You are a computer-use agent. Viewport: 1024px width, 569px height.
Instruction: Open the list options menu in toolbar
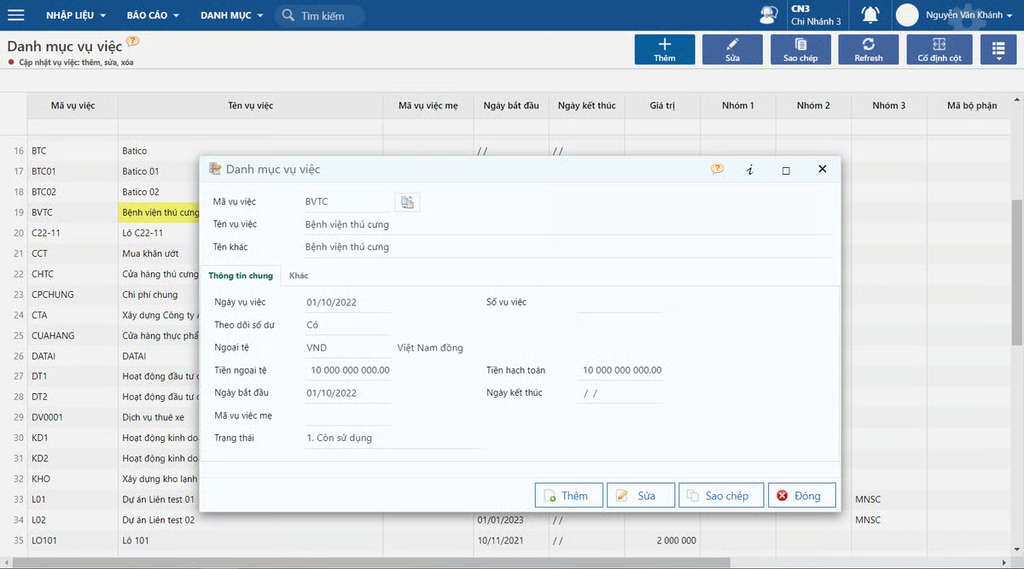[x=998, y=50]
